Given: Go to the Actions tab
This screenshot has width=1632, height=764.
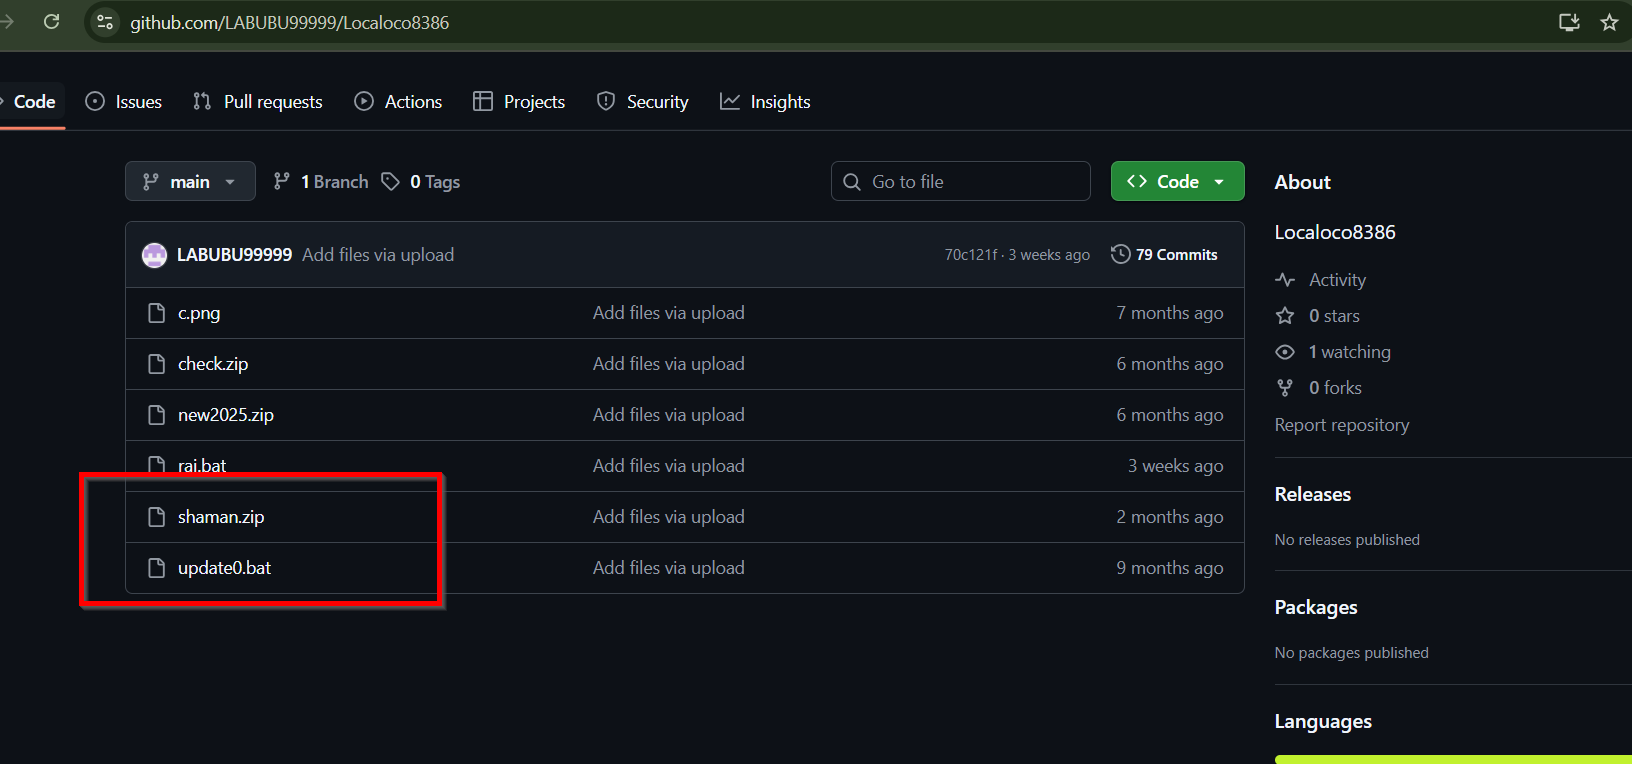Looking at the screenshot, I should coord(398,102).
